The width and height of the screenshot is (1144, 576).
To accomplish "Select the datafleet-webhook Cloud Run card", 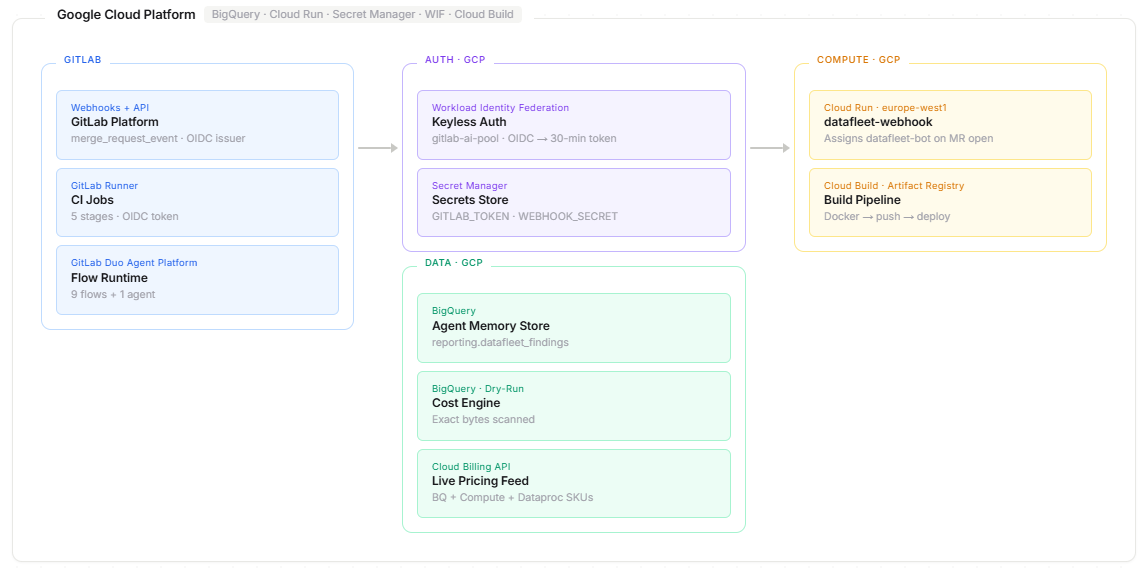I will [x=950, y=124].
